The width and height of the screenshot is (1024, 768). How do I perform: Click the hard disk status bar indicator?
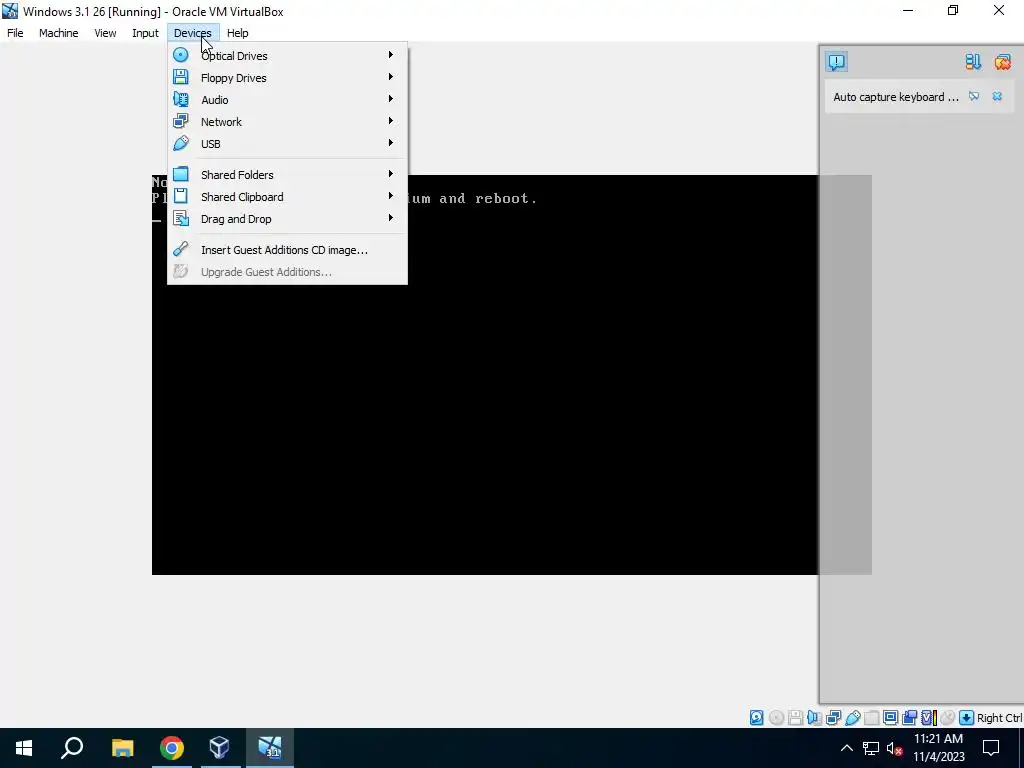(756, 718)
